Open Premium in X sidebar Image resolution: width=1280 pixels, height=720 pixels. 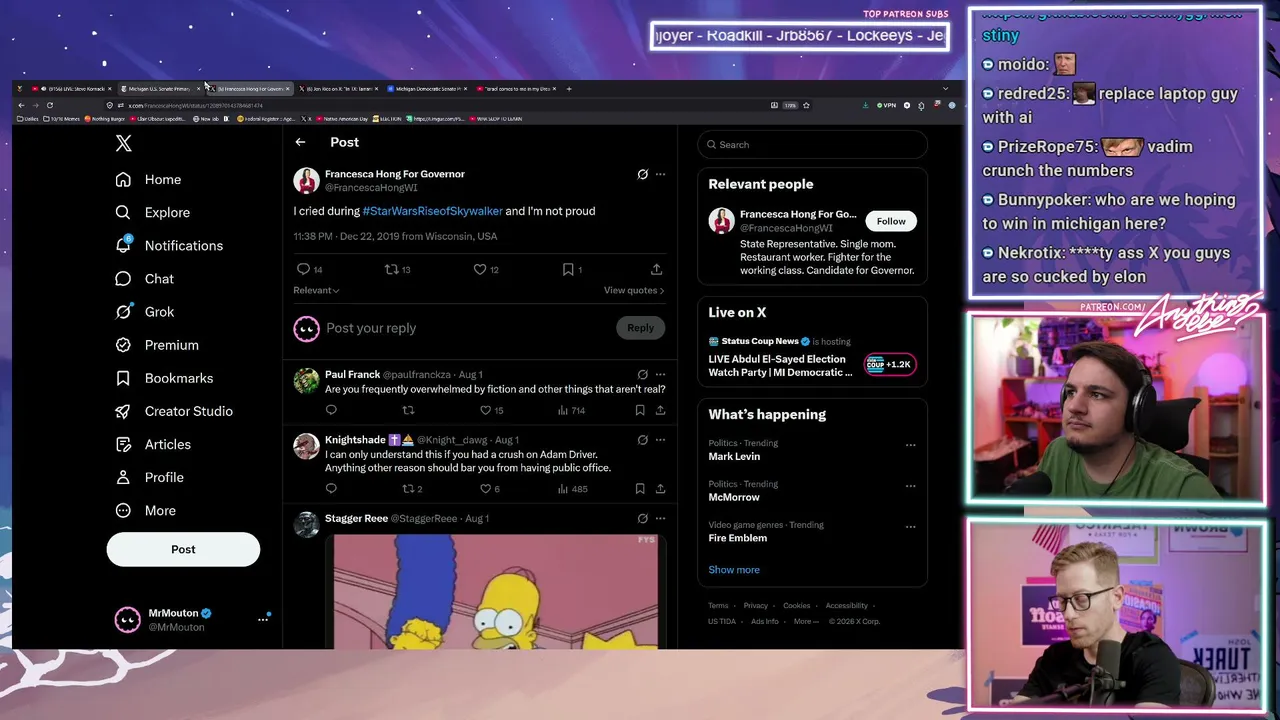[157, 345]
